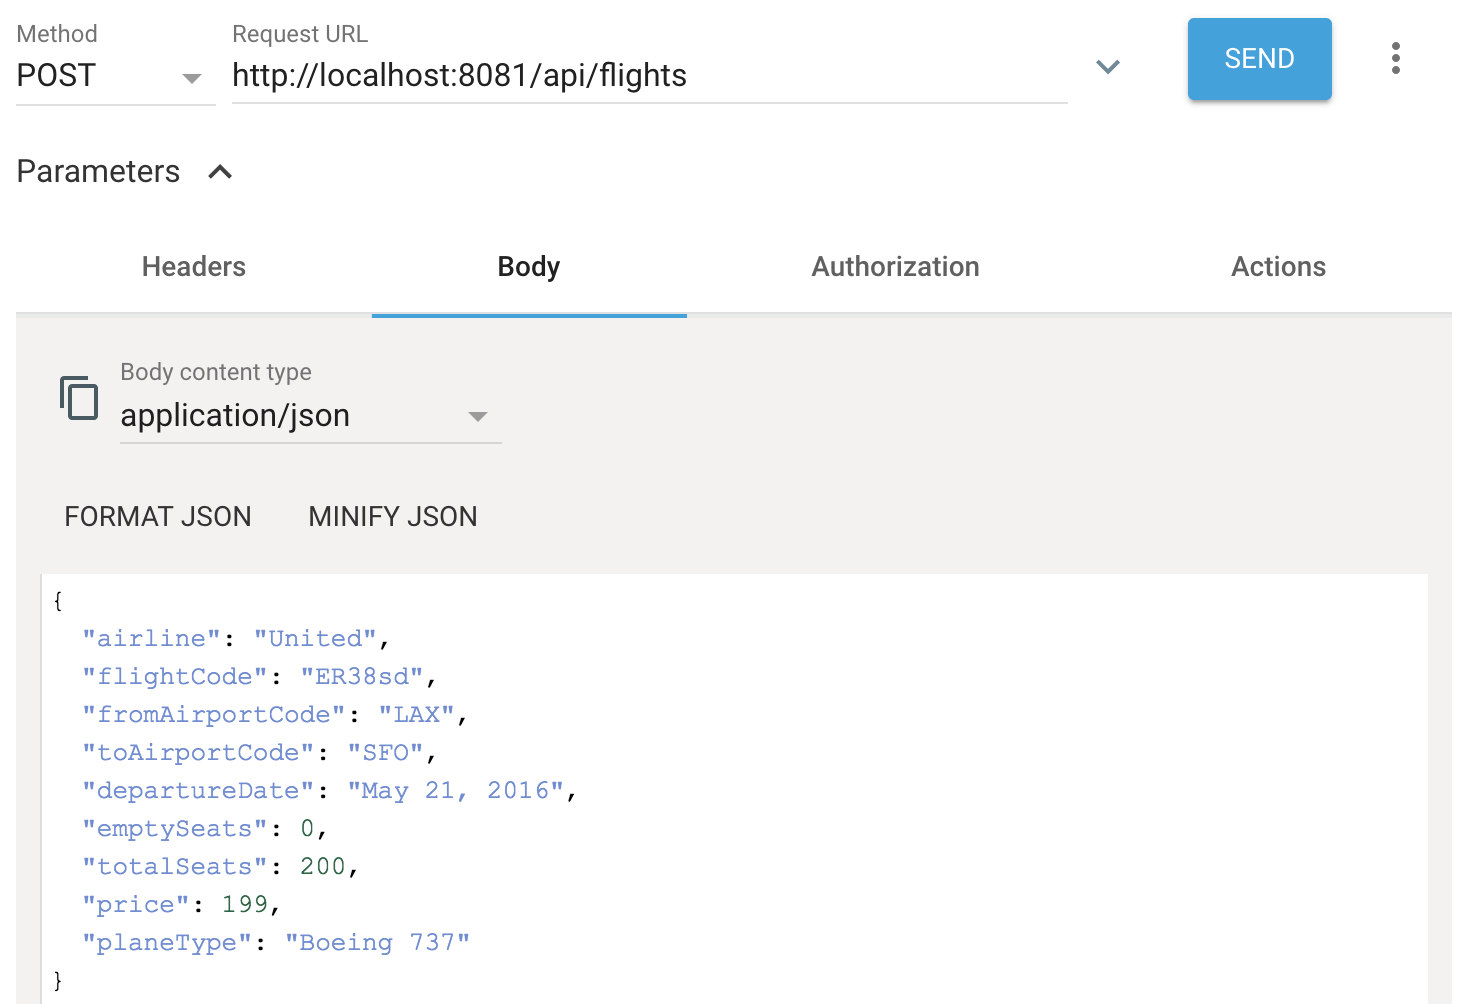Send the request with SEND button
The width and height of the screenshot is (1474, 1004).
click(1259, 59)
